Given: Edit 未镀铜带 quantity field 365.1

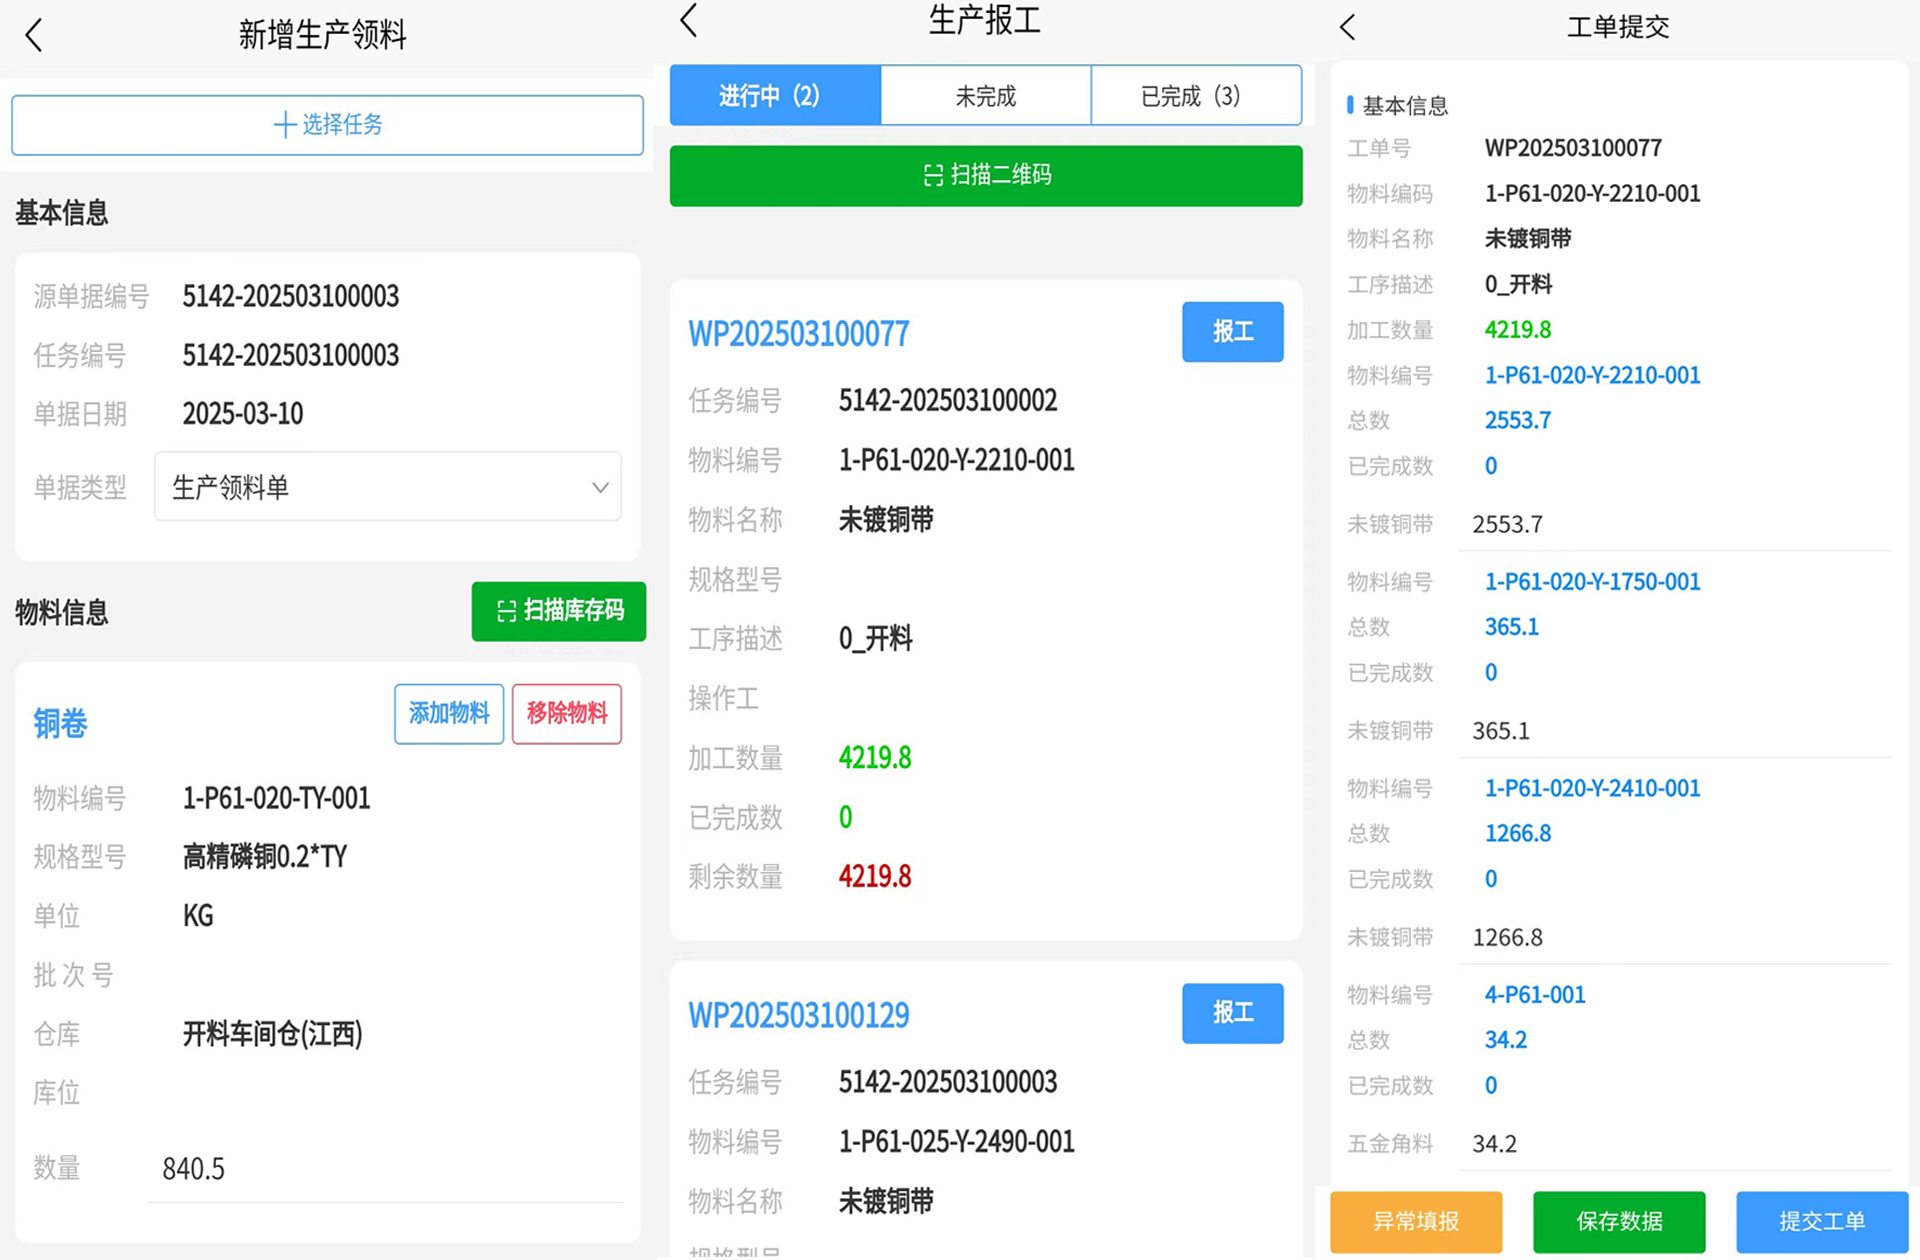Looking at the screenshot, I should [x=1675, y=731].
